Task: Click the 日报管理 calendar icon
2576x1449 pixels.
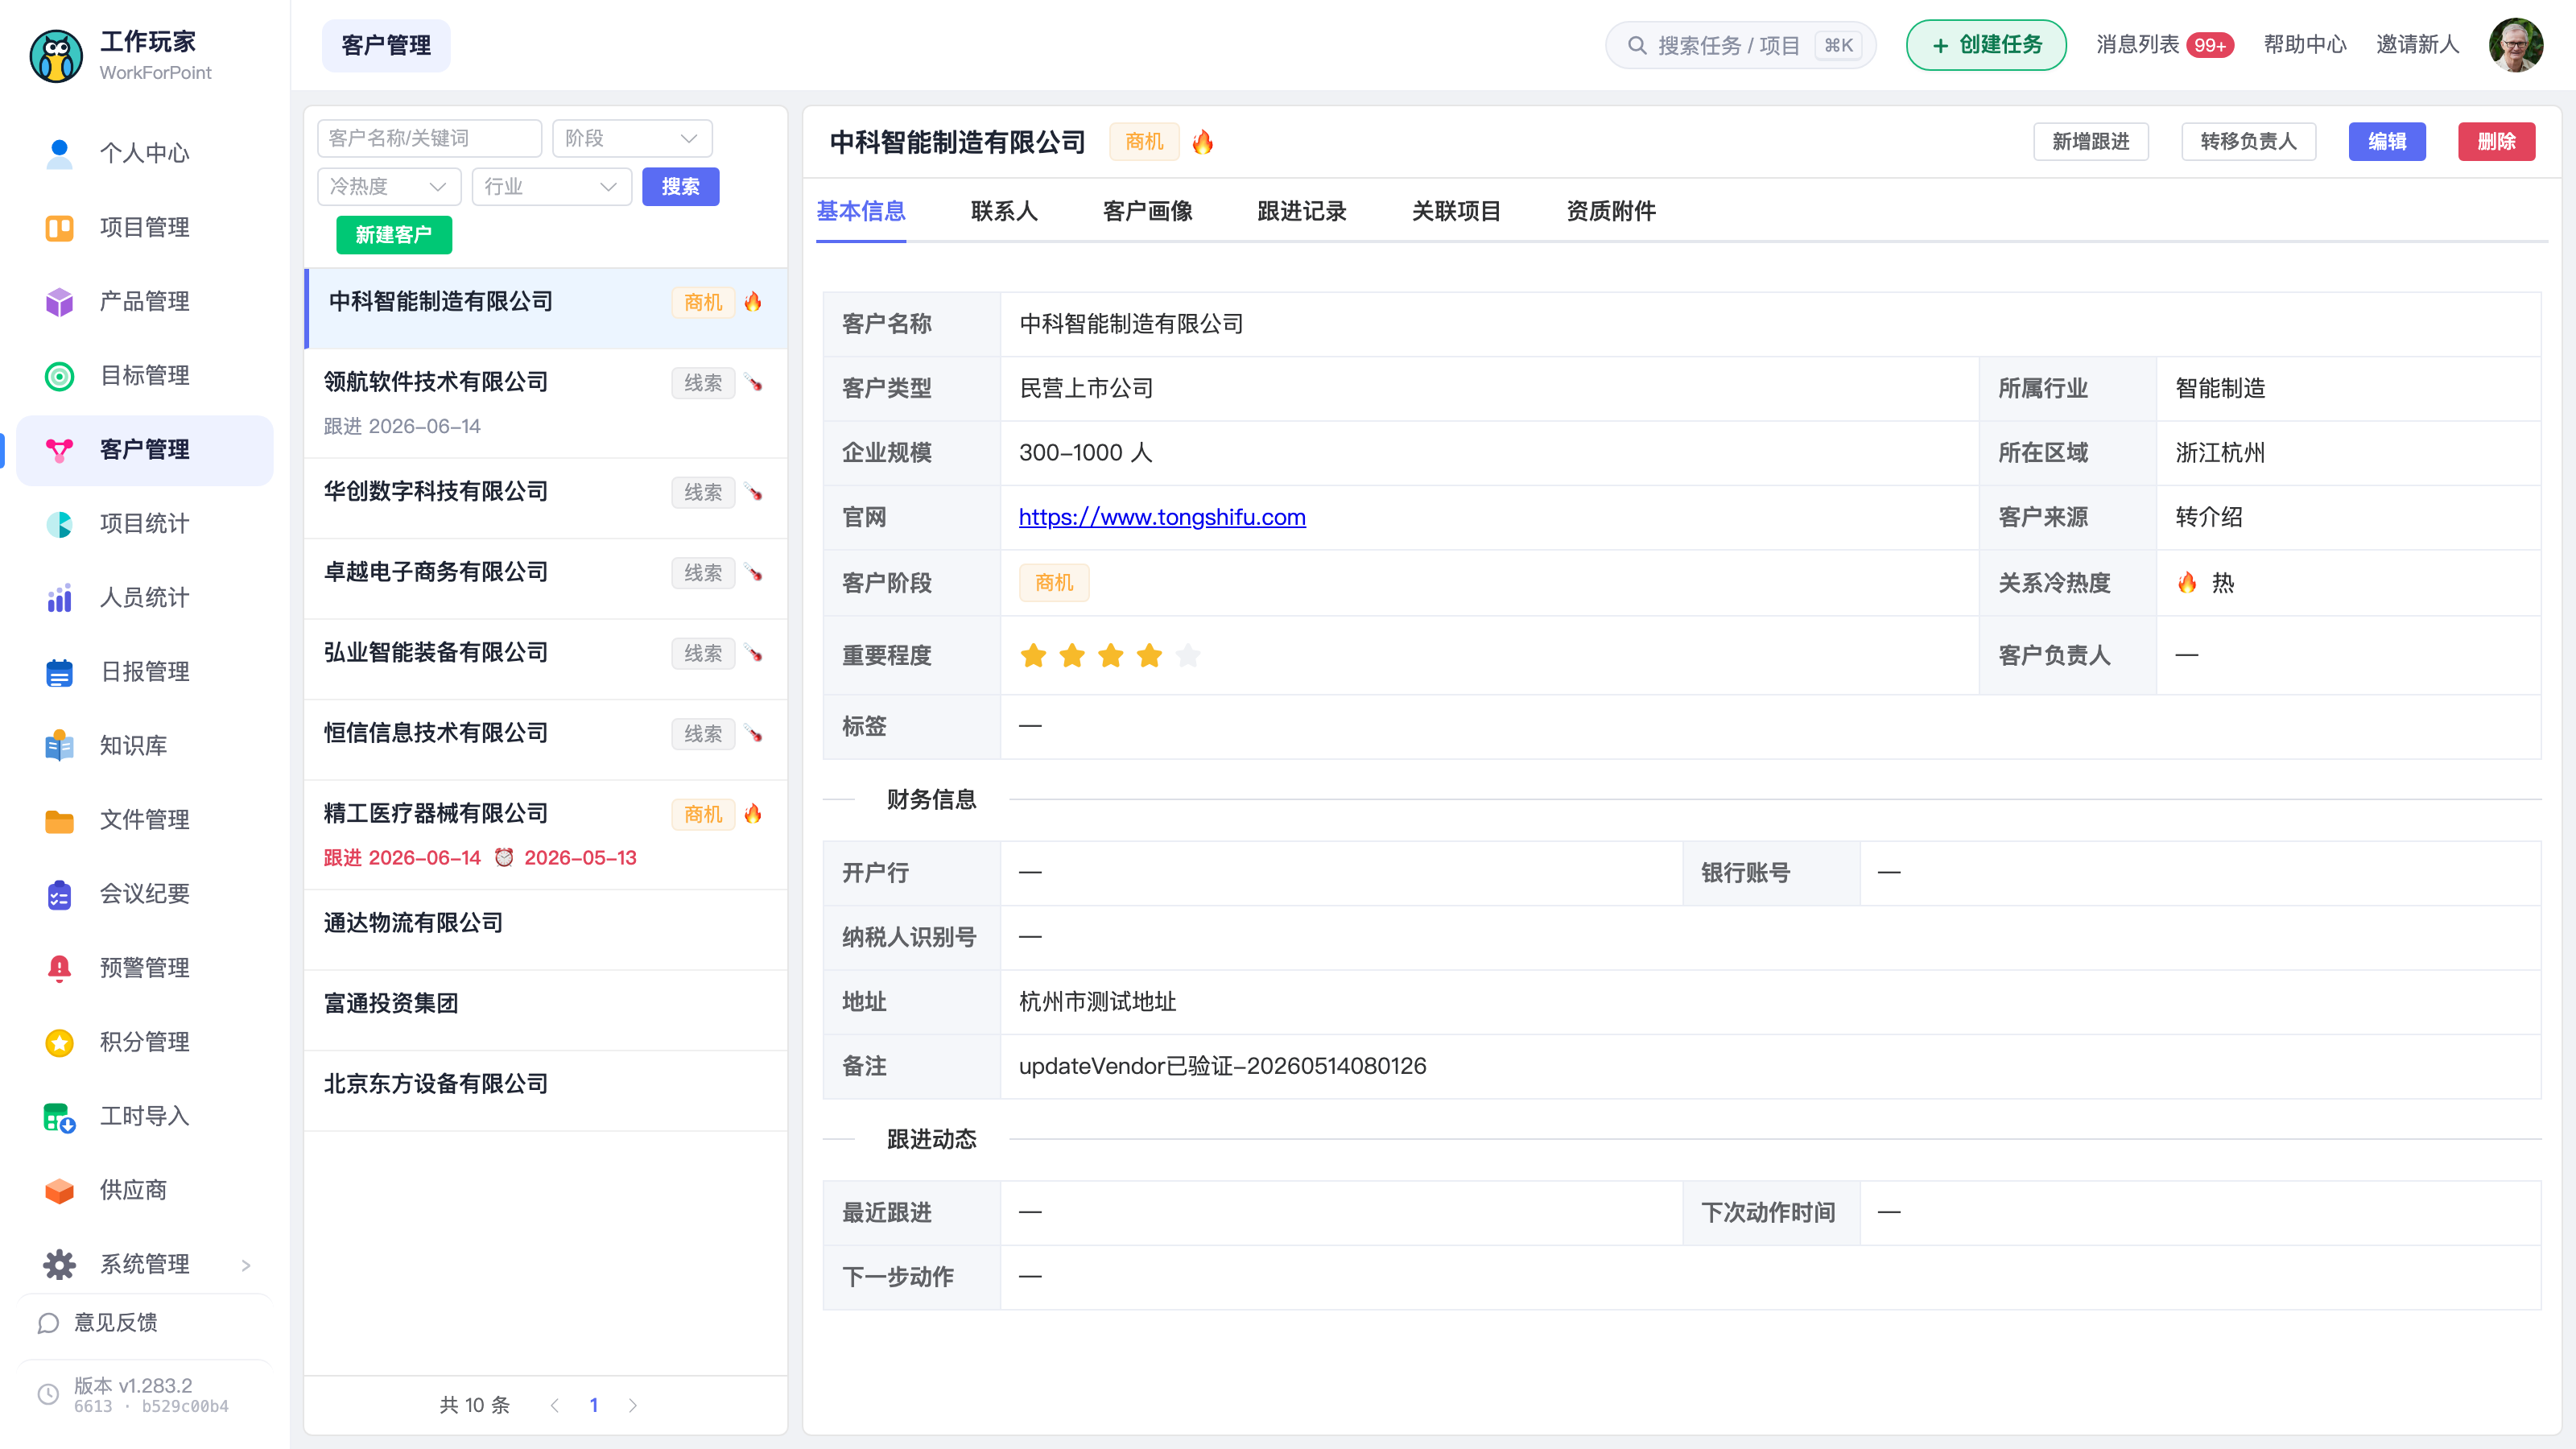Action: (x=59, y=671)
